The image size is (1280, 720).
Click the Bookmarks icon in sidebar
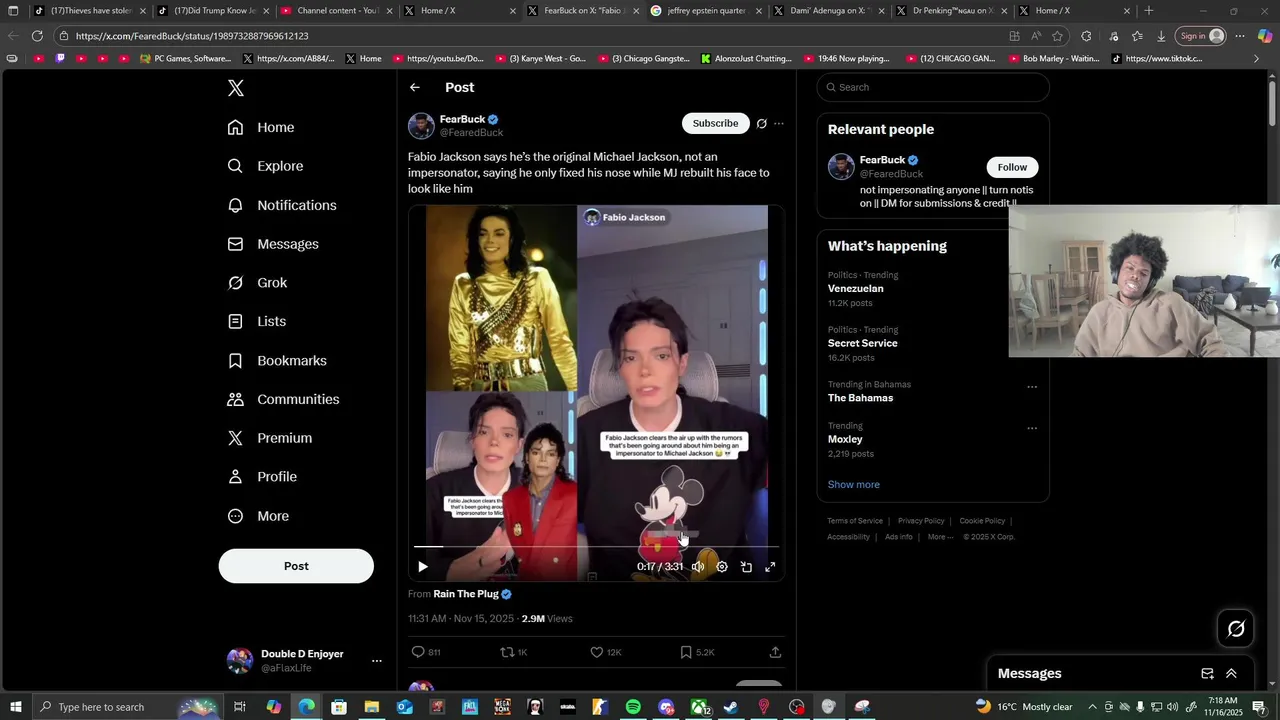click(235, 360)
